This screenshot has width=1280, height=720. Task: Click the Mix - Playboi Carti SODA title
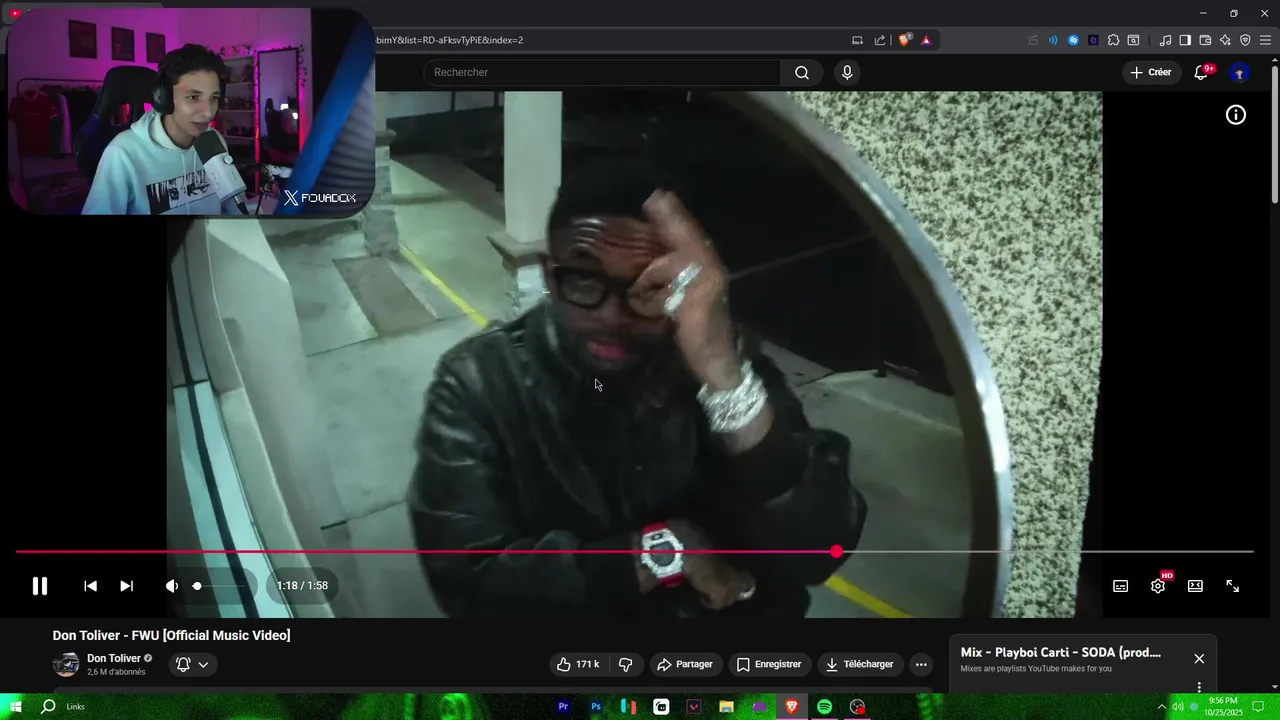click(x=1061, y=652)
